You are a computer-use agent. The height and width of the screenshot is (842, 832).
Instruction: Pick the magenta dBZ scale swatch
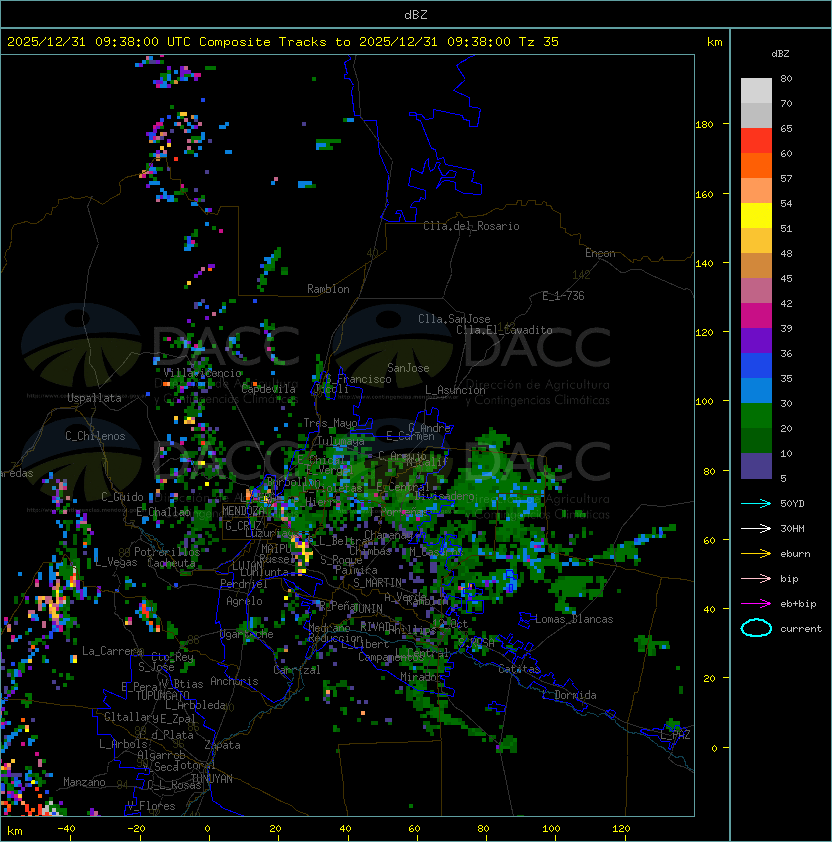[x=756, y=316]
